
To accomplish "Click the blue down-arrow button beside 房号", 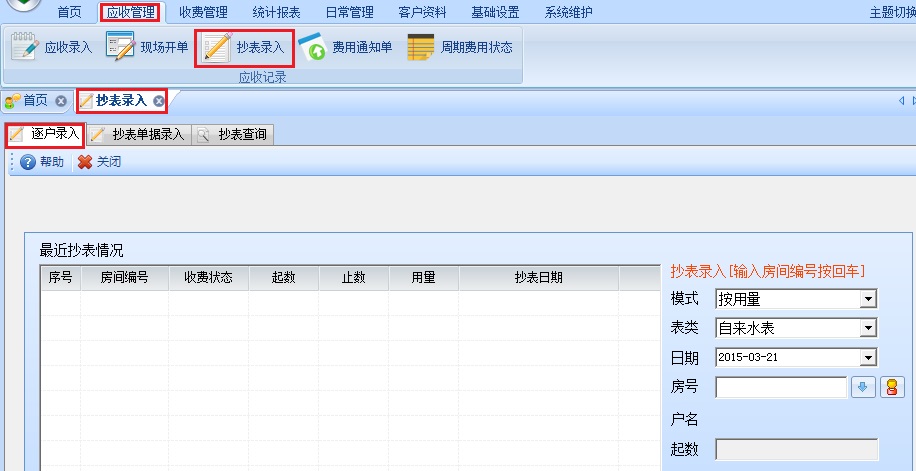I will point(863,387).
